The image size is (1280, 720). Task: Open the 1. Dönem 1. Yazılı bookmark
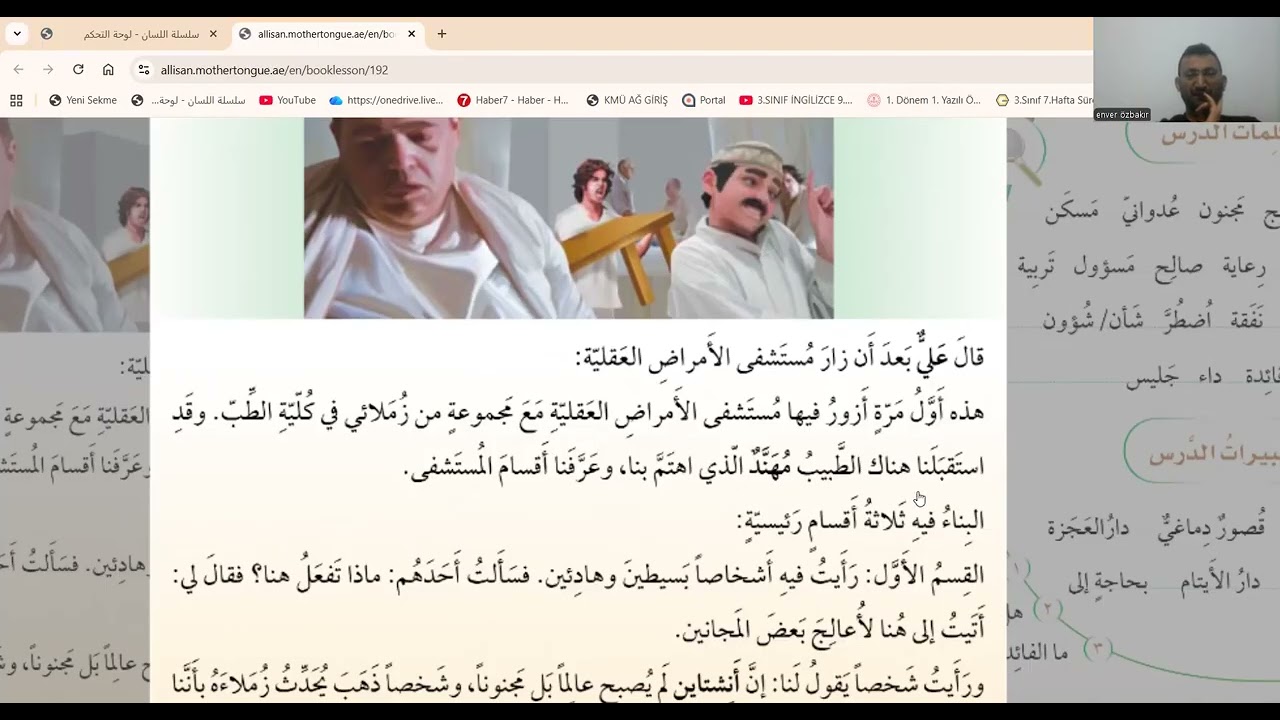[925, 100]
